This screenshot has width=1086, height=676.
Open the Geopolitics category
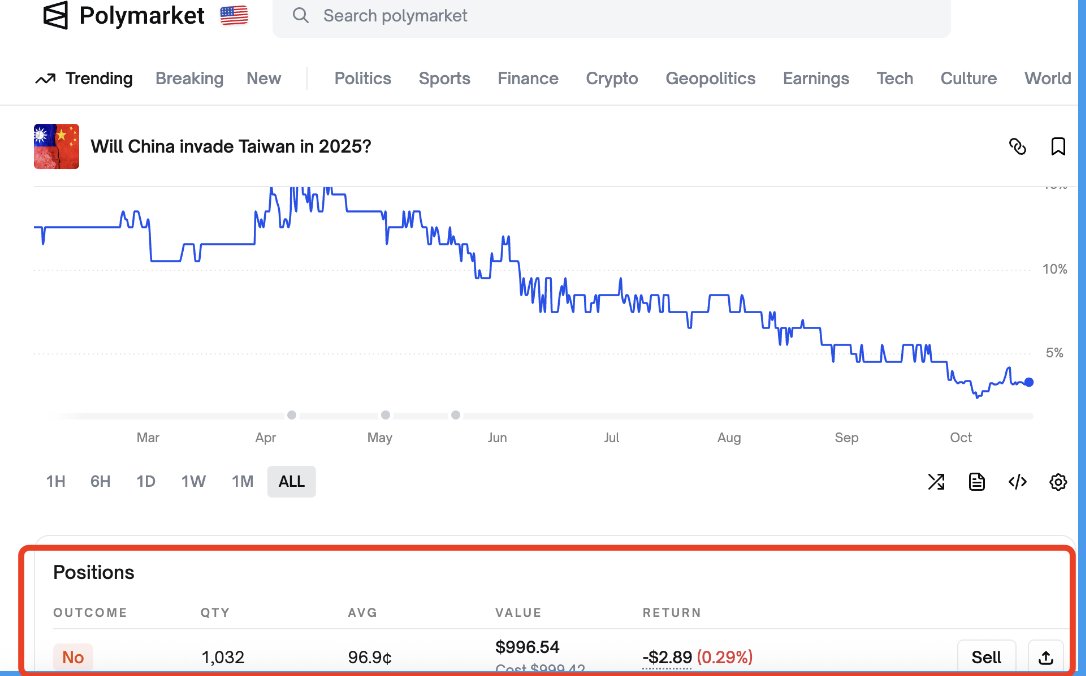[x=710, y=78]
